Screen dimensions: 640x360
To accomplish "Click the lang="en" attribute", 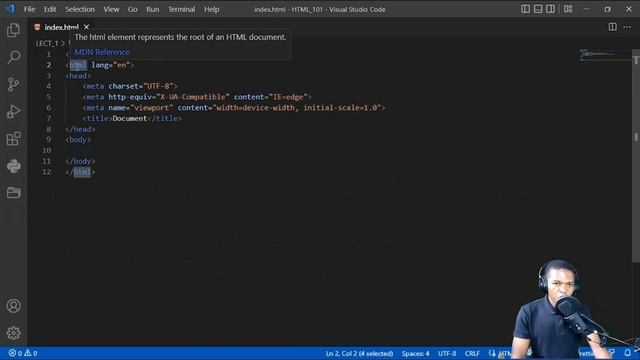I will click(x=110, y=65).
